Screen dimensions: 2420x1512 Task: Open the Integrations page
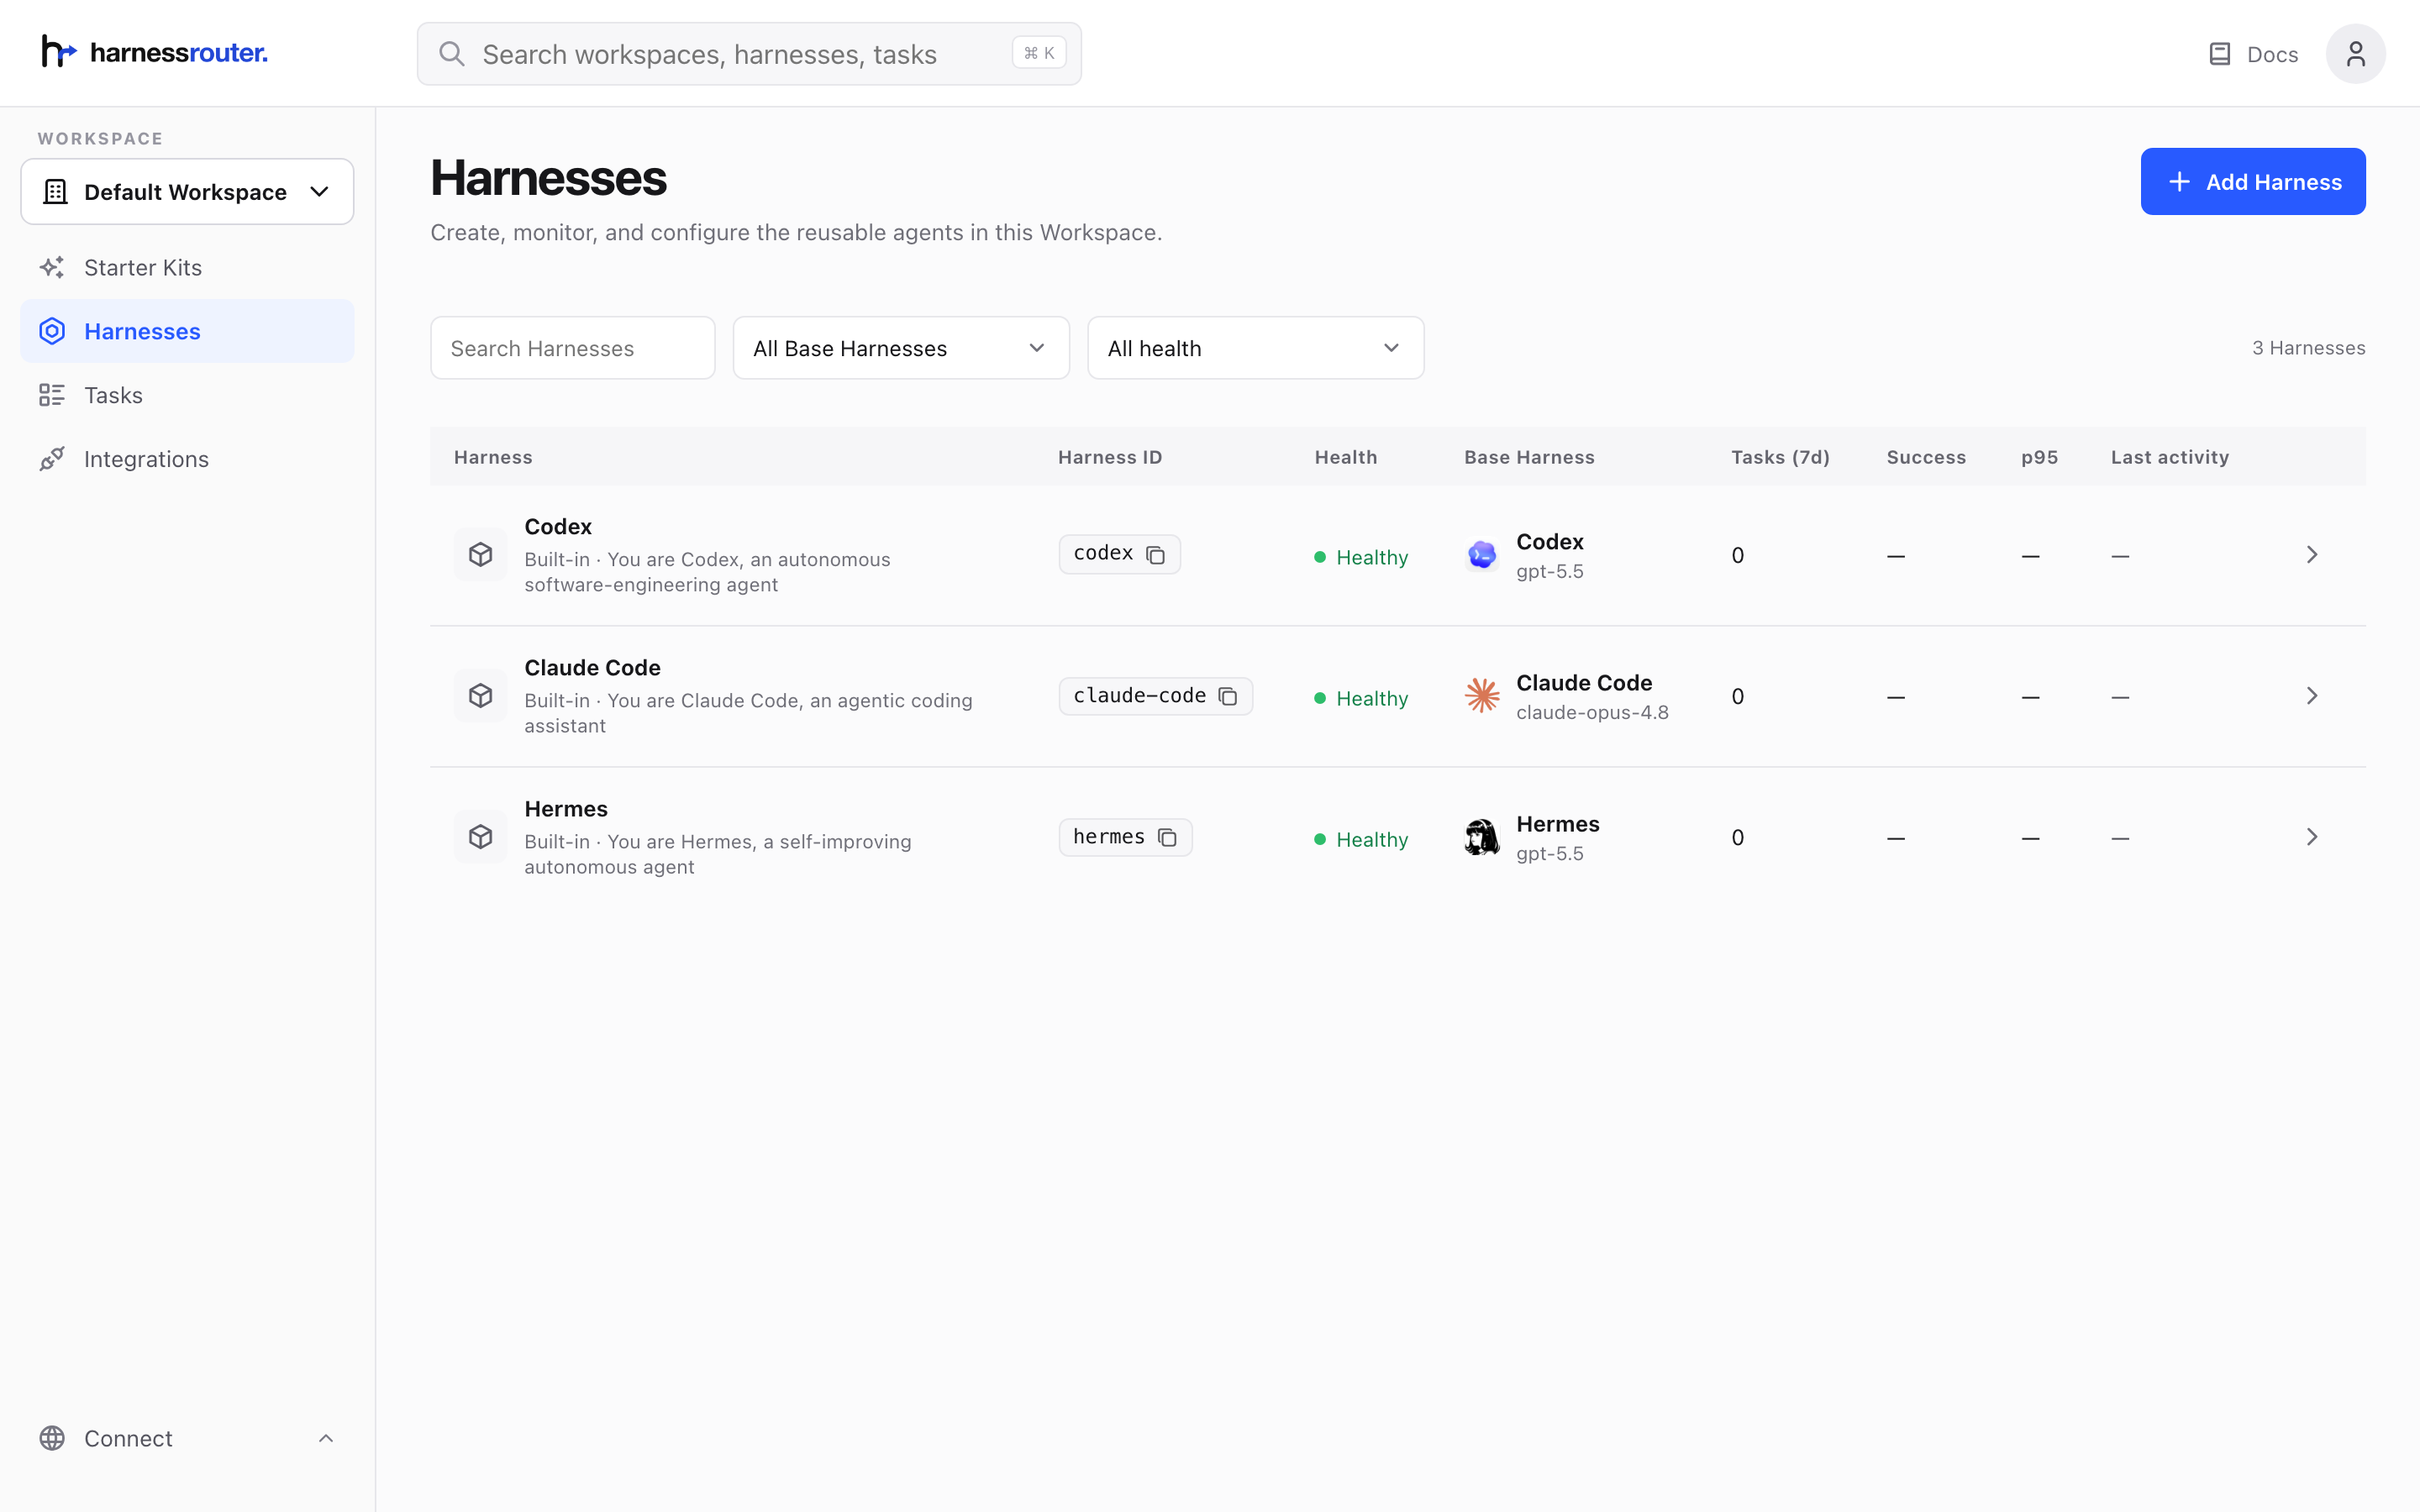(187, 459)
